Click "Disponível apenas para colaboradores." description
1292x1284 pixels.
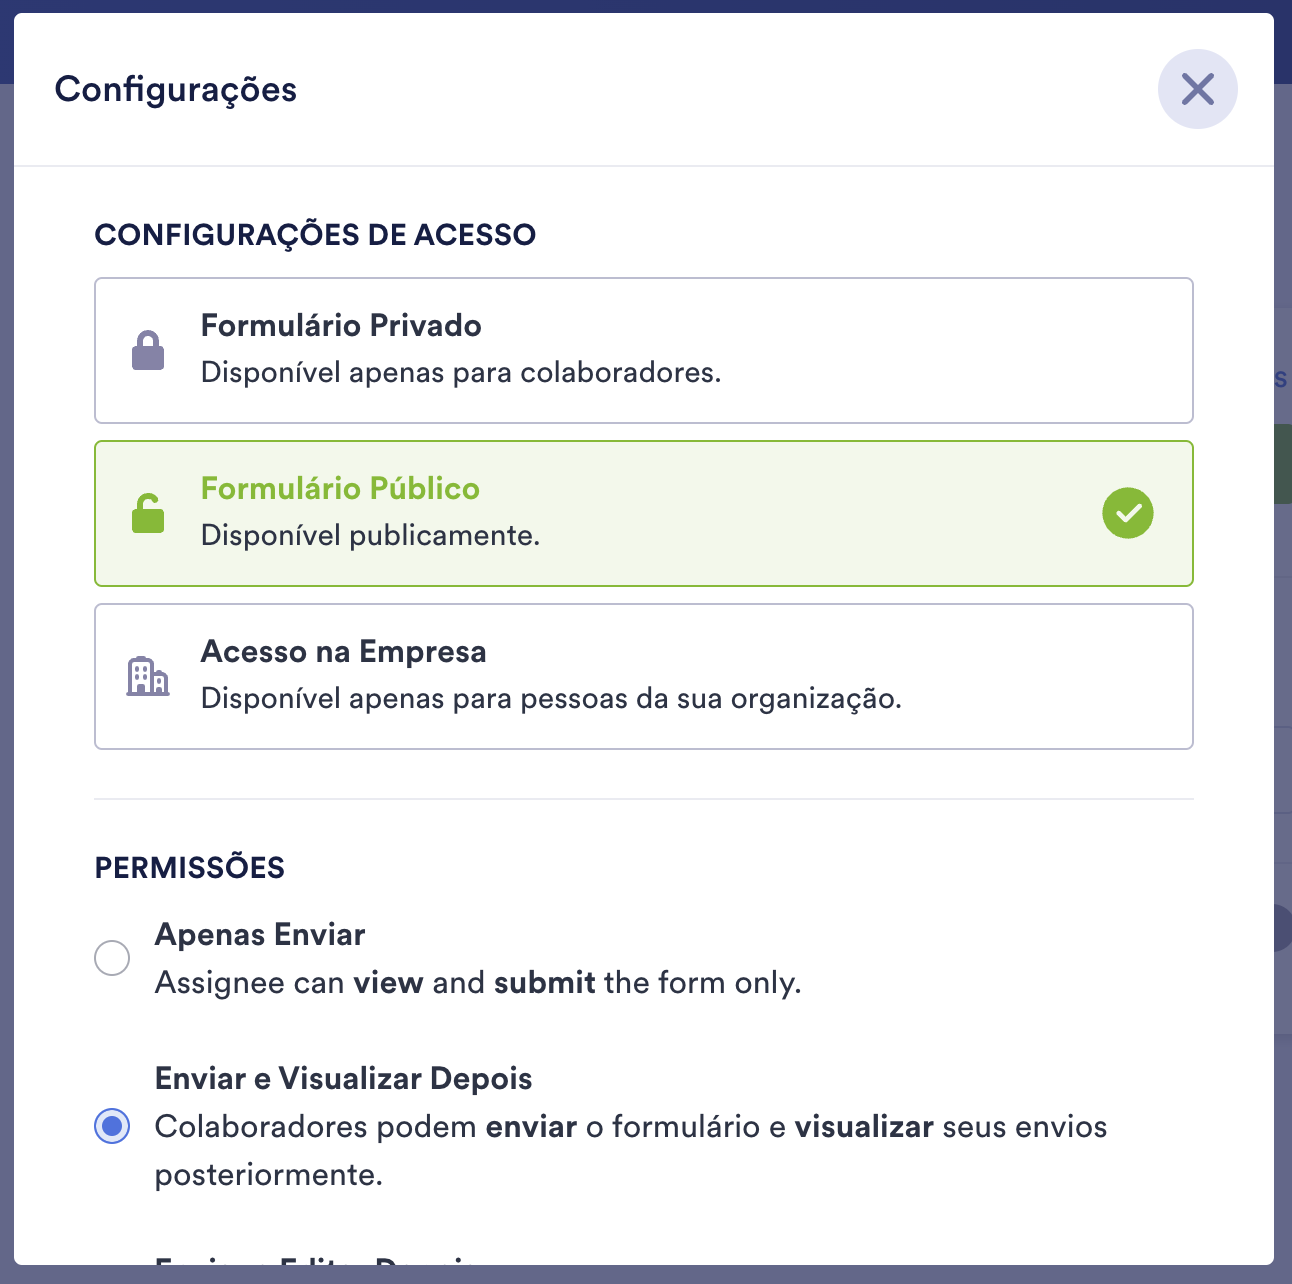coord(460,373)
